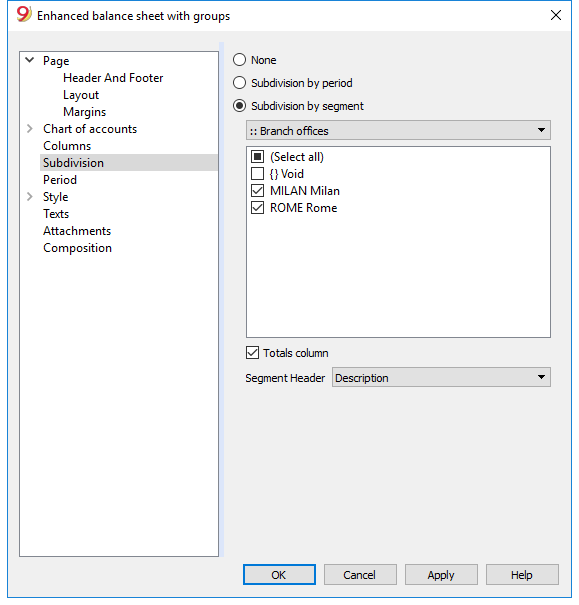Viewport: 579px width, 605px height.
Task: Uncheck the ROME Rome segment
Action: point(257,208)
